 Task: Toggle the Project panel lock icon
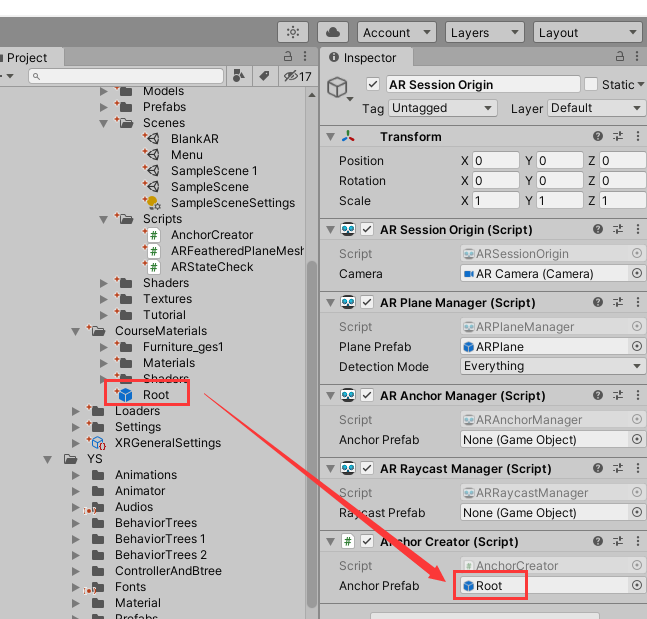click(288, 56)
